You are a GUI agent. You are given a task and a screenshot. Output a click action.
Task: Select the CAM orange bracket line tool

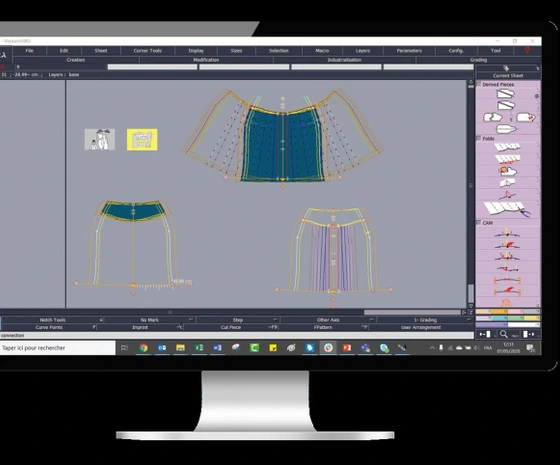click(508, 280)
